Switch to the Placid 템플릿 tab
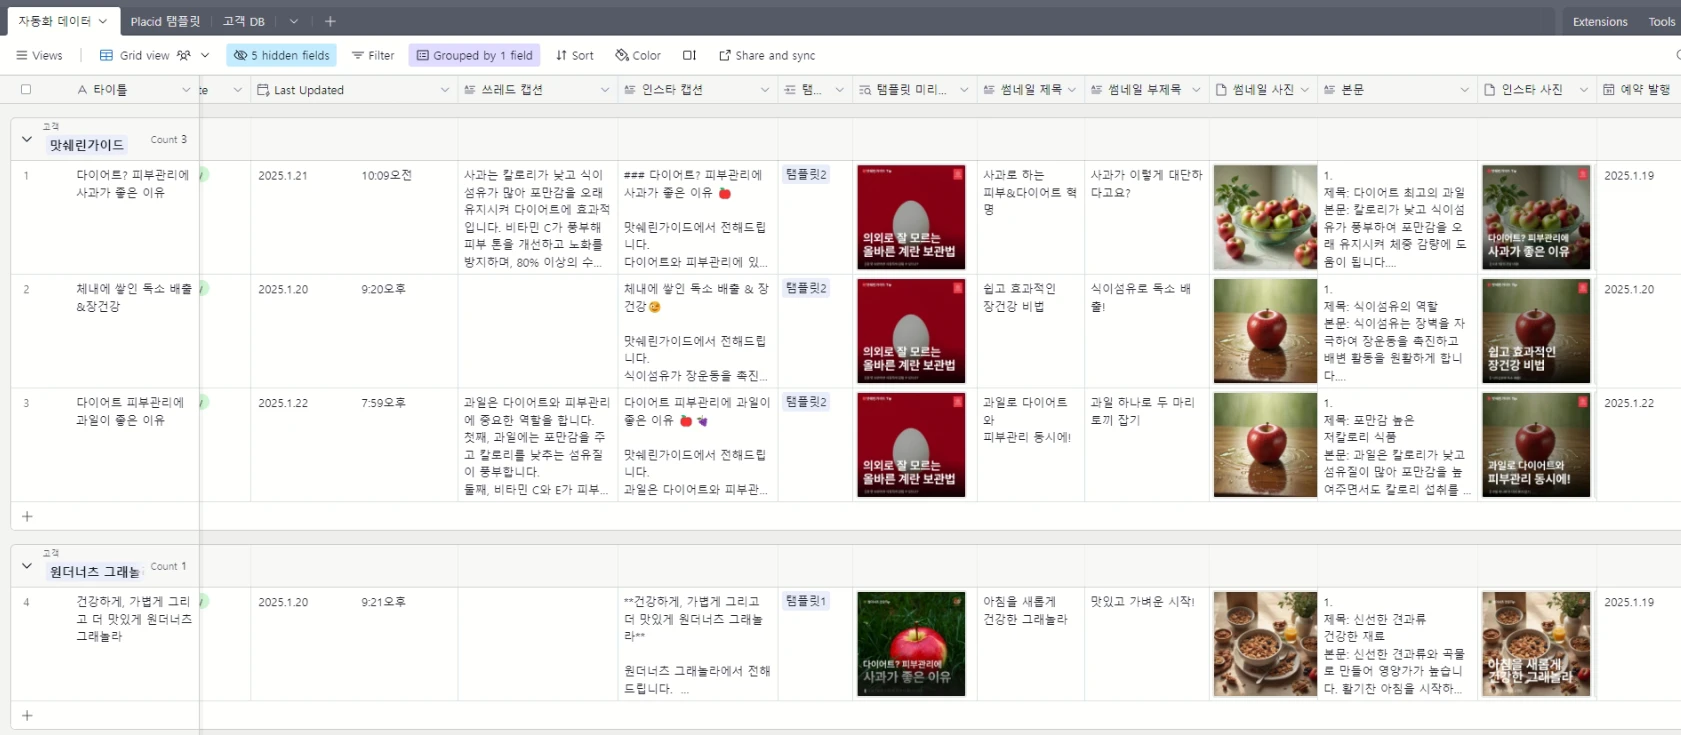1681x735 pixels. 165,21
